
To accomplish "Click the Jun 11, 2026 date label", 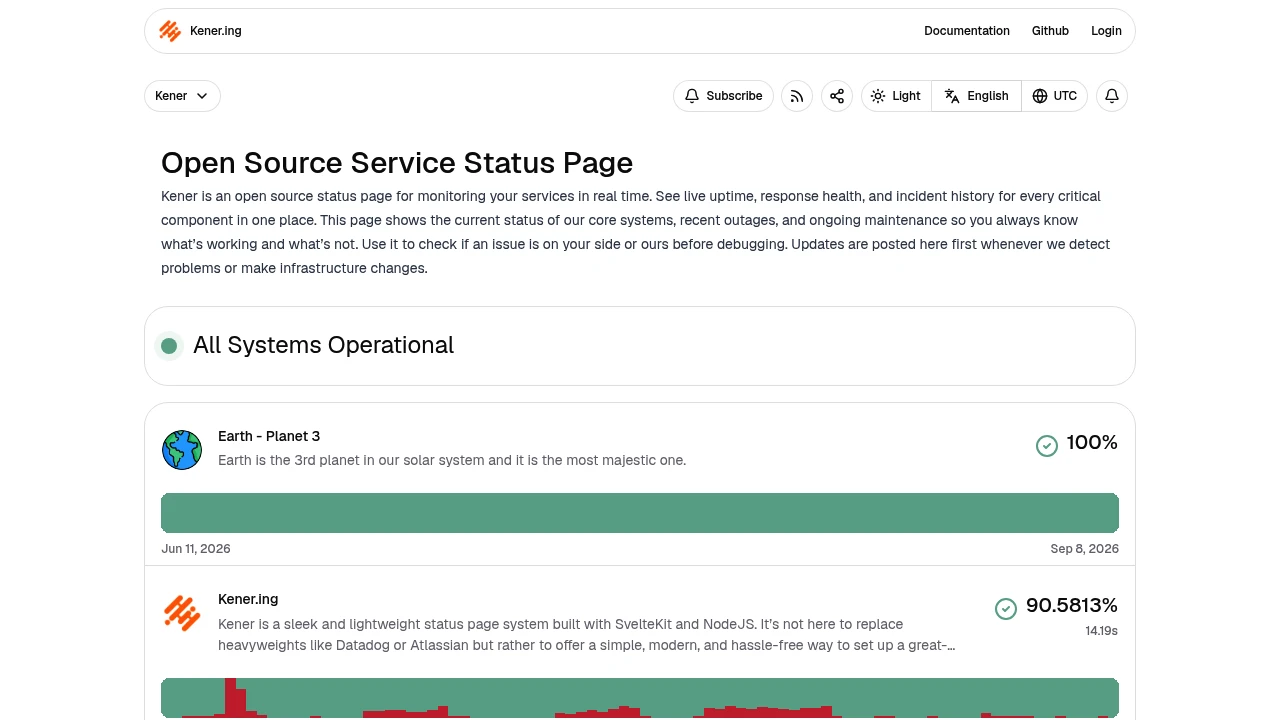I will [196, 549].
